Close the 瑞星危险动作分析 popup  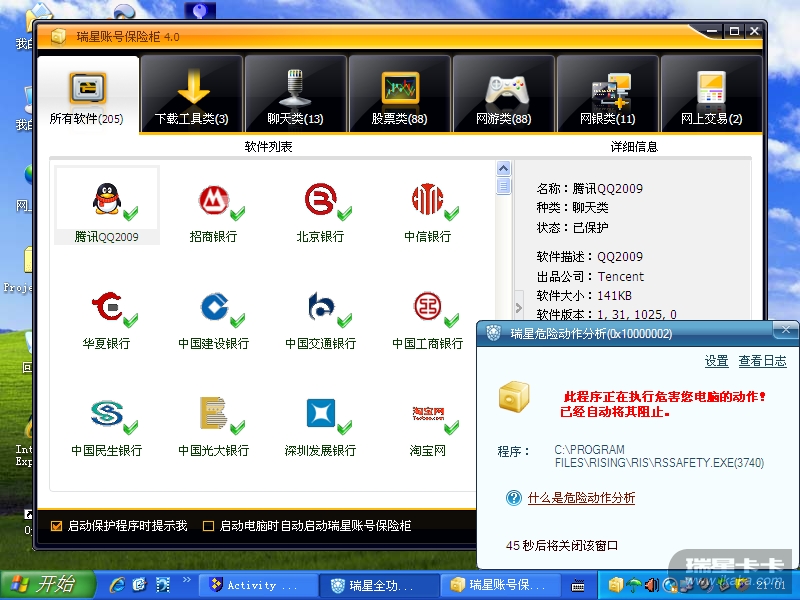[785, 330]
